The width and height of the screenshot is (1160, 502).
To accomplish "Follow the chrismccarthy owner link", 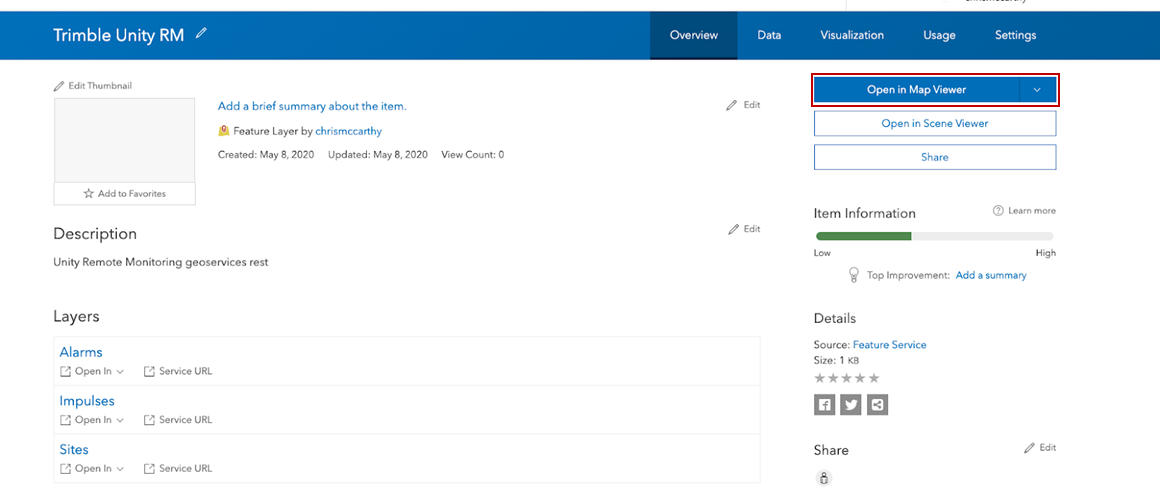I will (x=348, y=131).
